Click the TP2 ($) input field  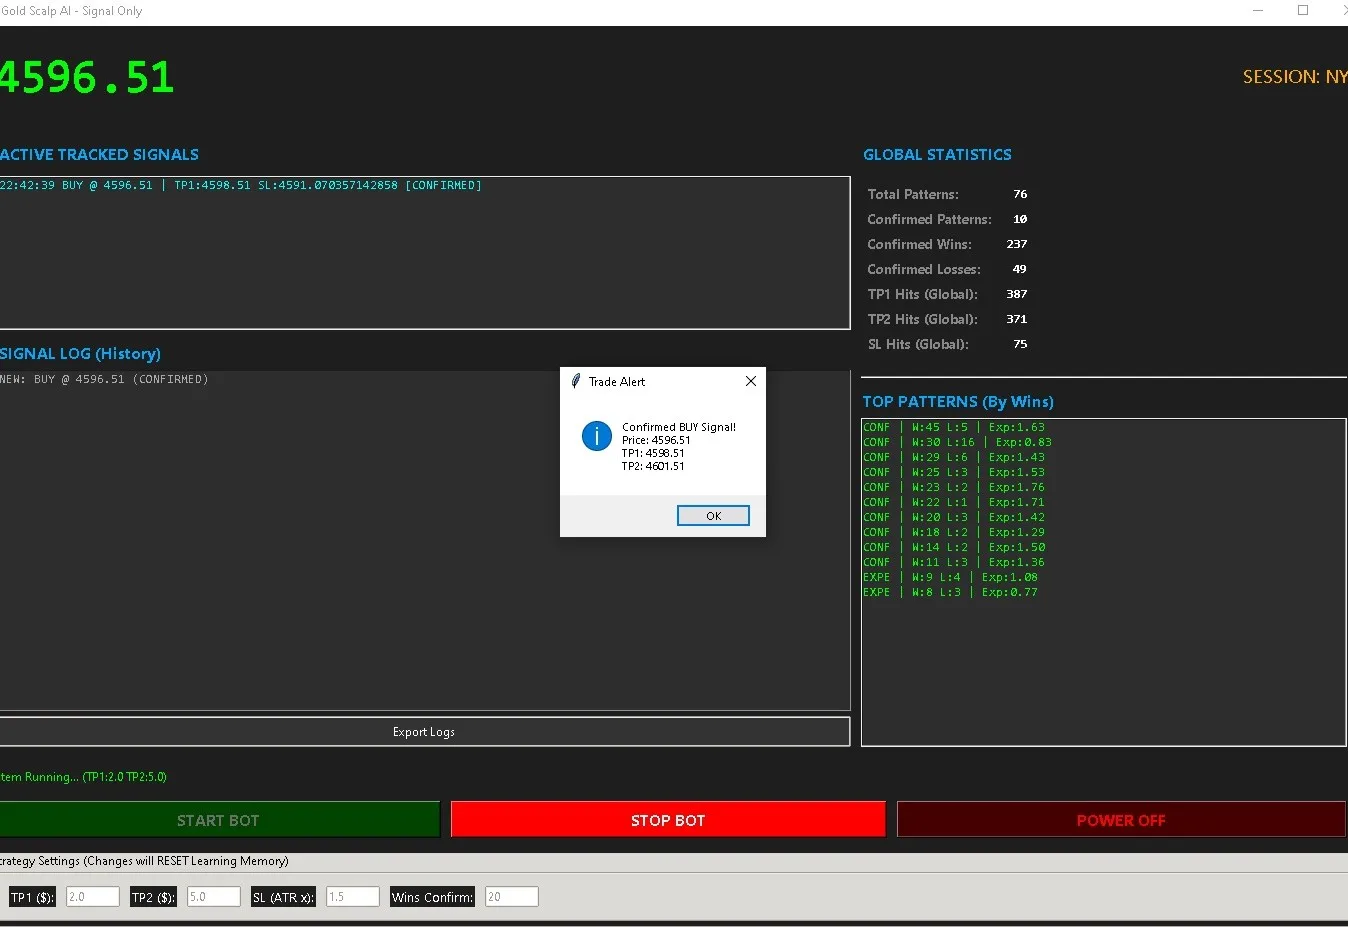214,897
